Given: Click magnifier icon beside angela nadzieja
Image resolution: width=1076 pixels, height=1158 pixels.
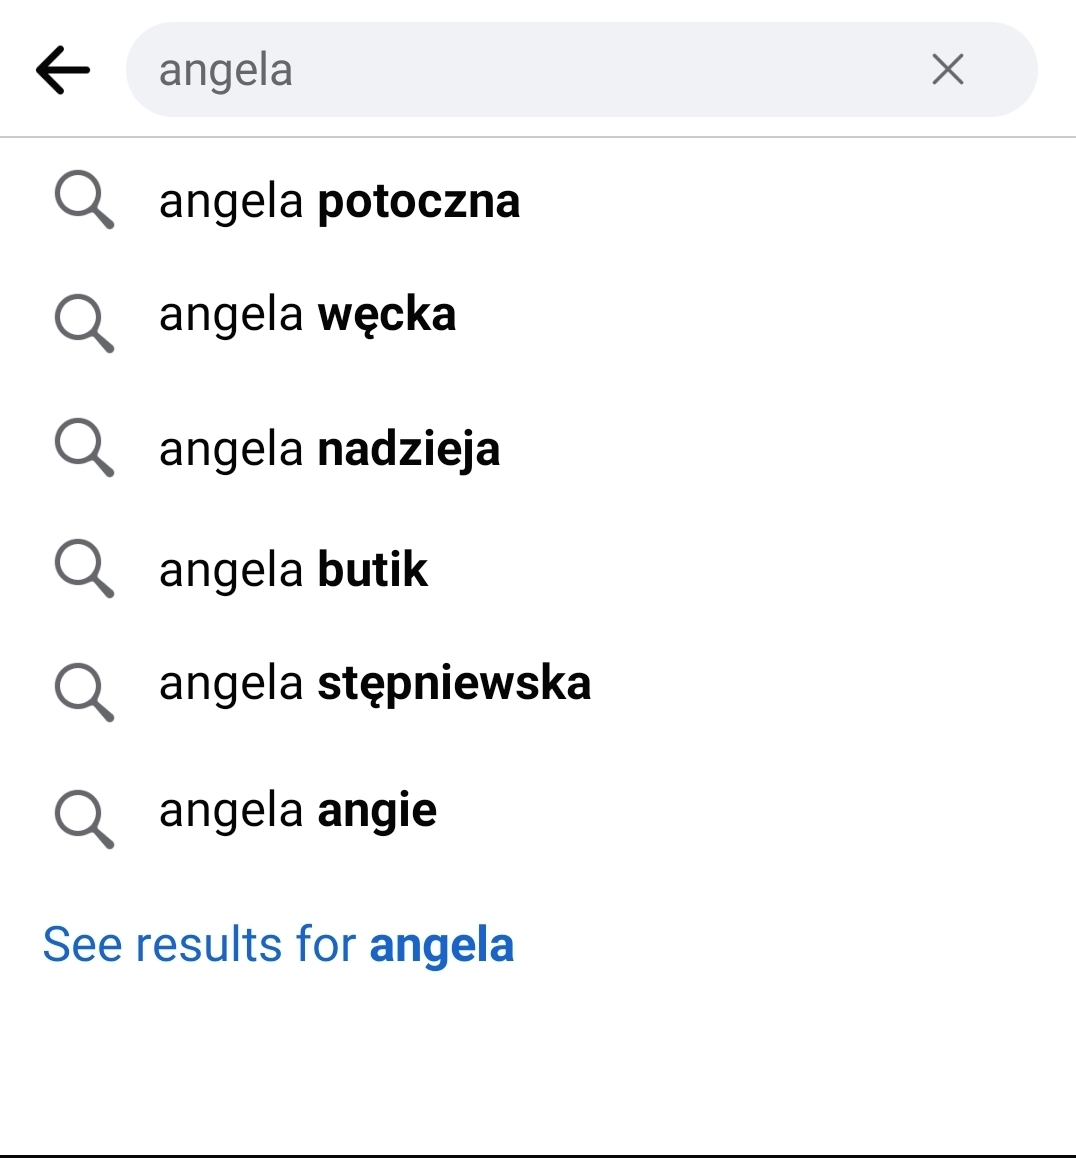Looking at the screenshot, I should pyautogui.click(x=84, y=447).
